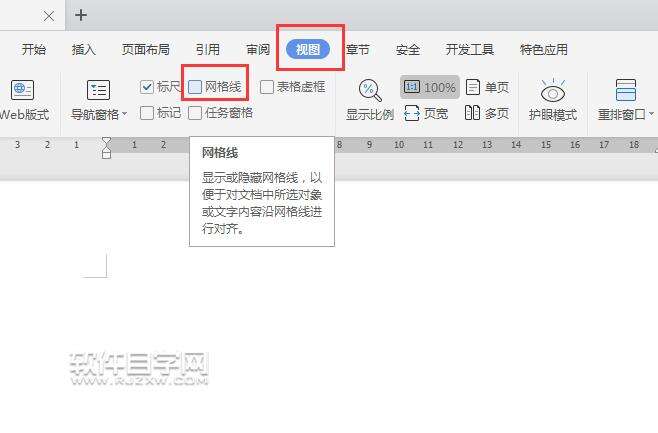The width and height of the screenshot is (658, 433).
Task: Uncheck the 标尺 ruler checkbox
Action: point(146,87)
